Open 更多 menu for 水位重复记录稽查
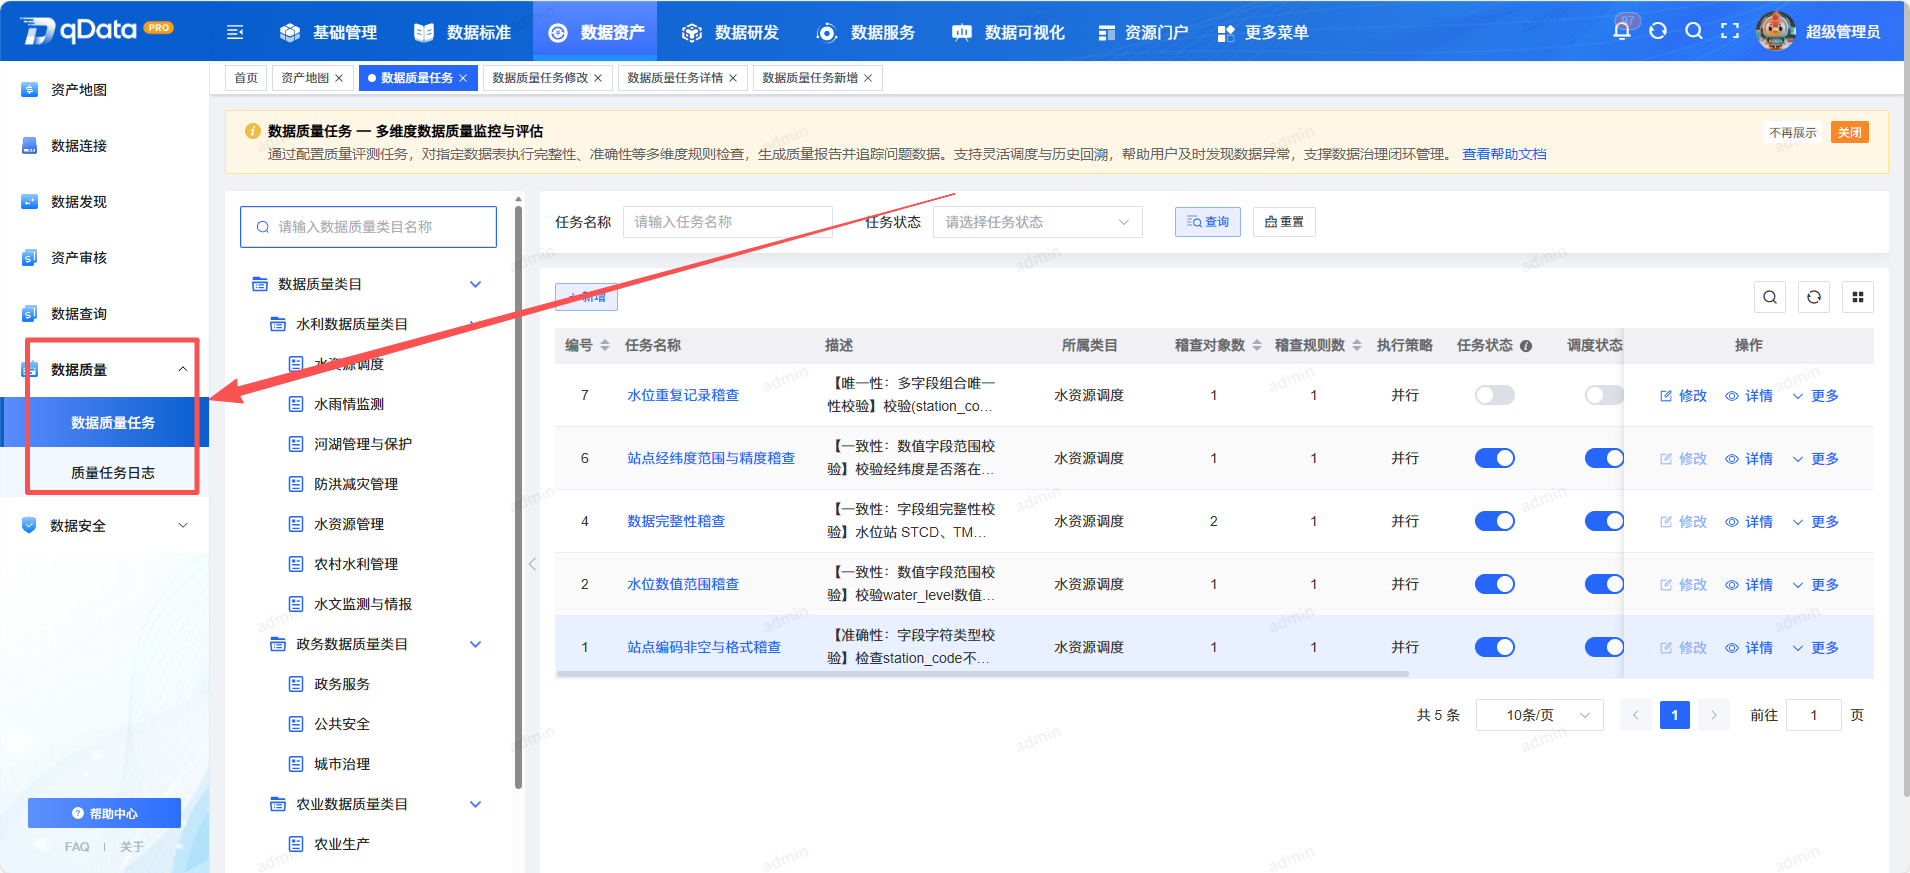The image size is (1910, 873). coord(1815,396)
